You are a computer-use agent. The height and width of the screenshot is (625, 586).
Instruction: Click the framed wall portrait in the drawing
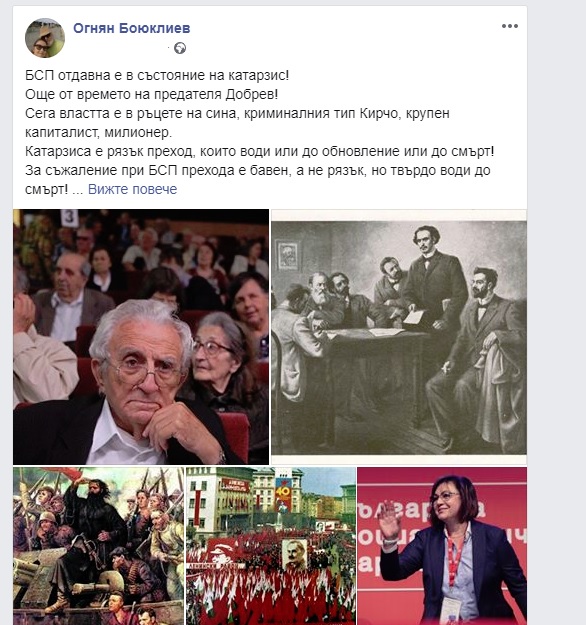coord(287,255)
